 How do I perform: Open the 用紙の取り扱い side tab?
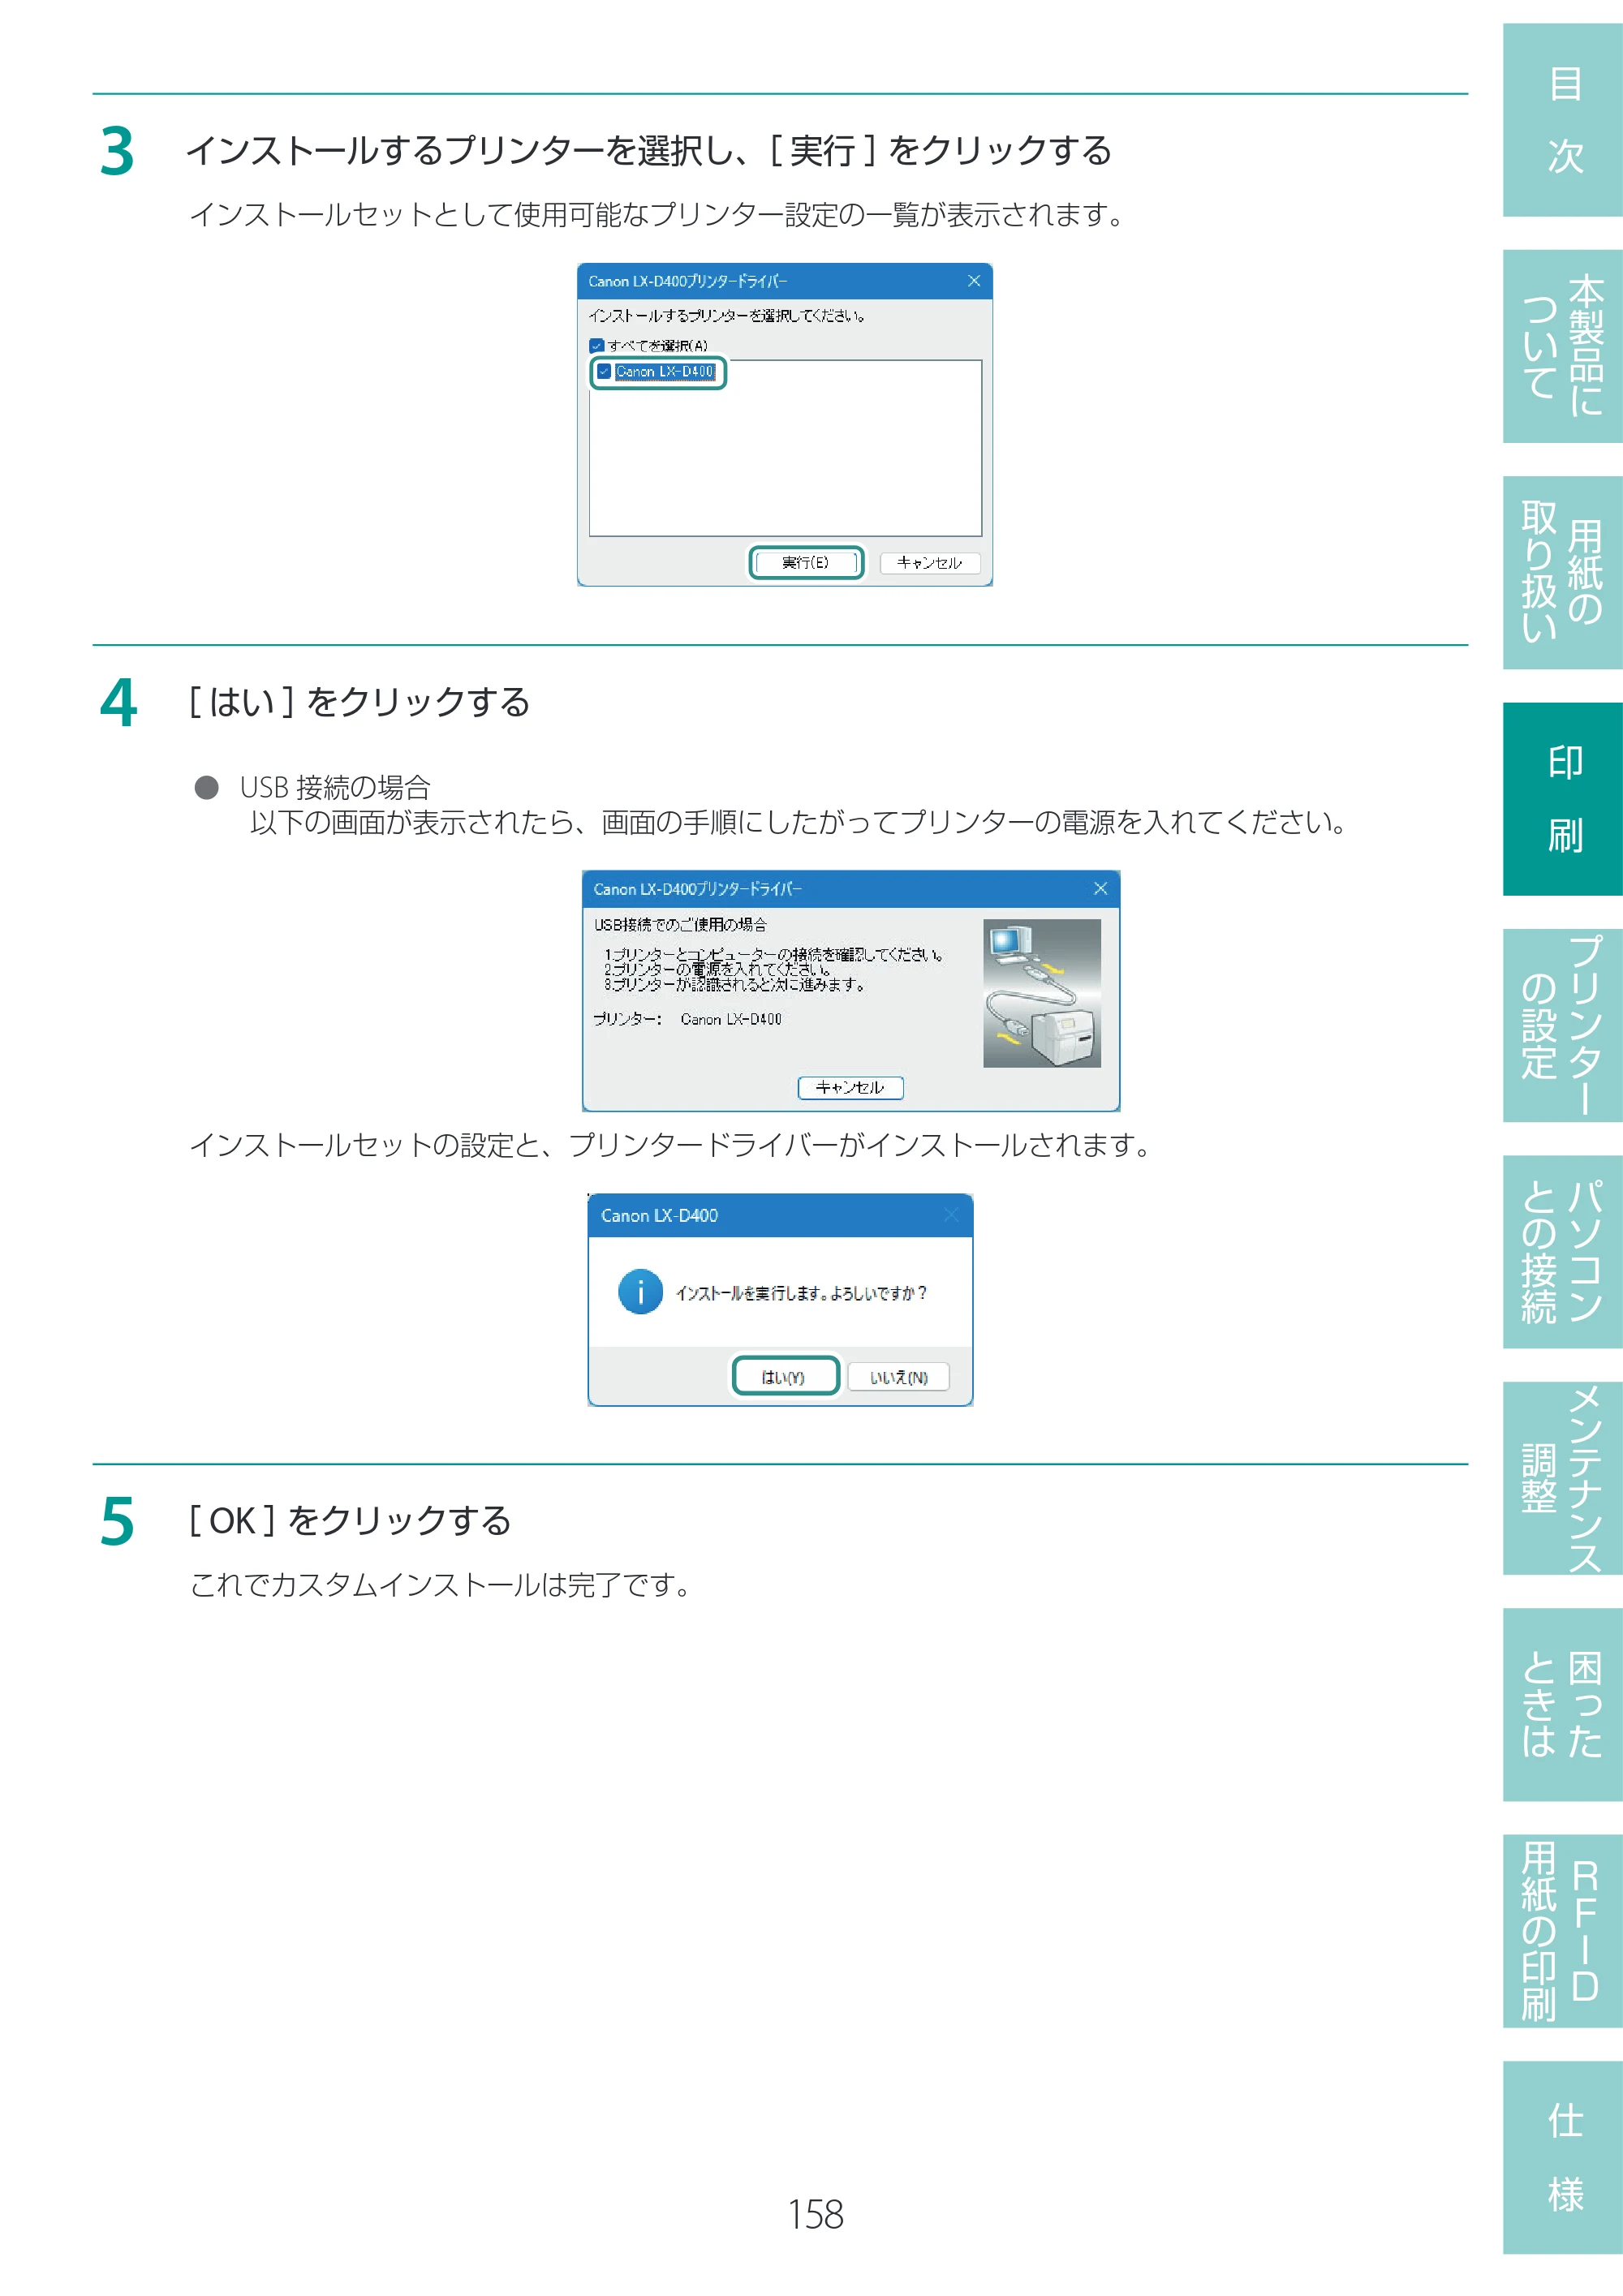tap(1562, 572)
